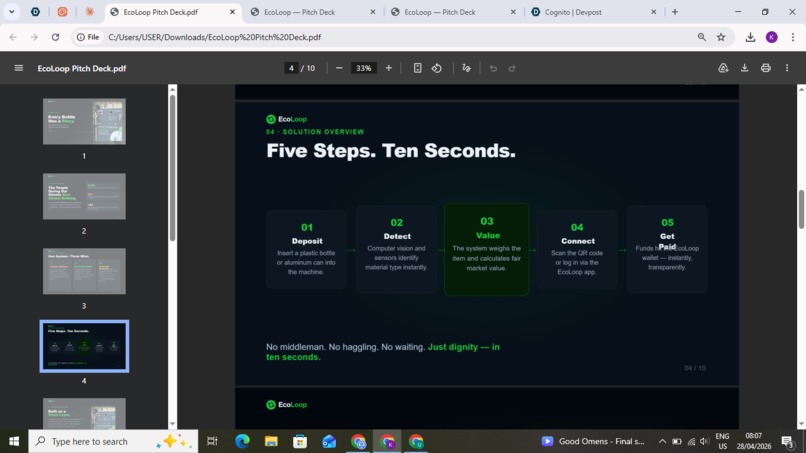The width and height of the screenshot is (806, 453).
Task: Click the address bar file path
Action: (214, 37)
